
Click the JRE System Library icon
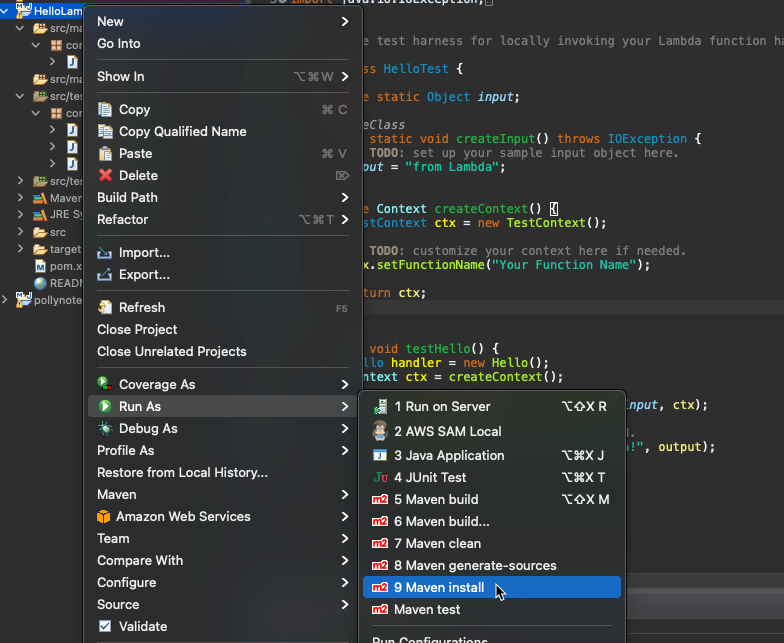40,215
